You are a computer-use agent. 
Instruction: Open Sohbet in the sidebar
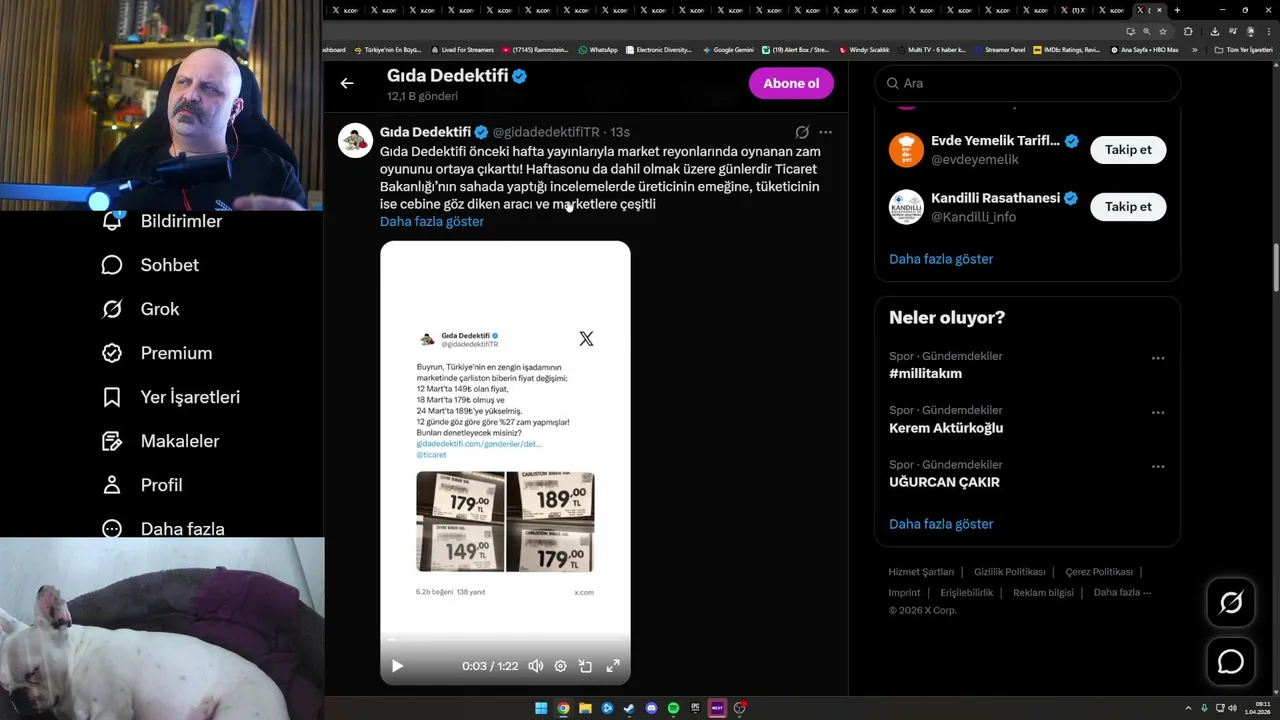pos(150,265)
